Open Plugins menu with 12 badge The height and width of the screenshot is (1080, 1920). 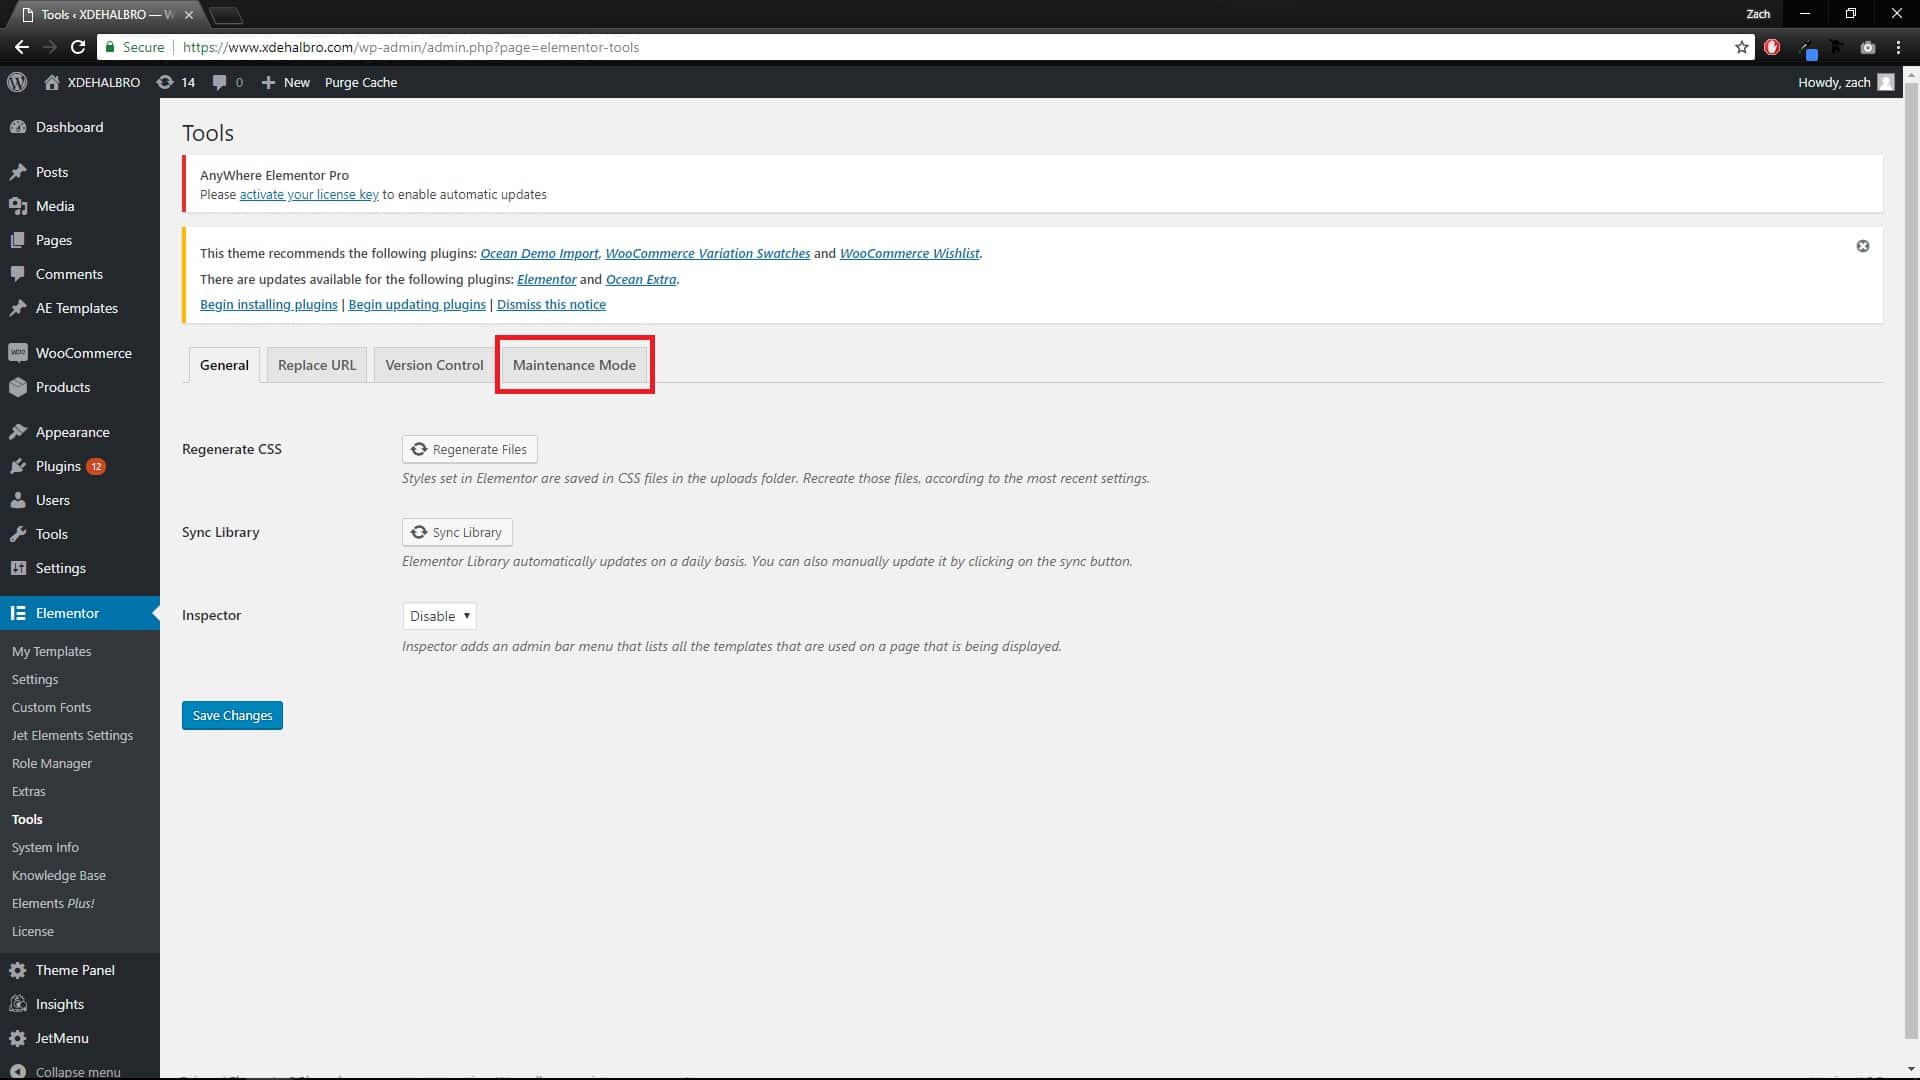coord(80,466)
